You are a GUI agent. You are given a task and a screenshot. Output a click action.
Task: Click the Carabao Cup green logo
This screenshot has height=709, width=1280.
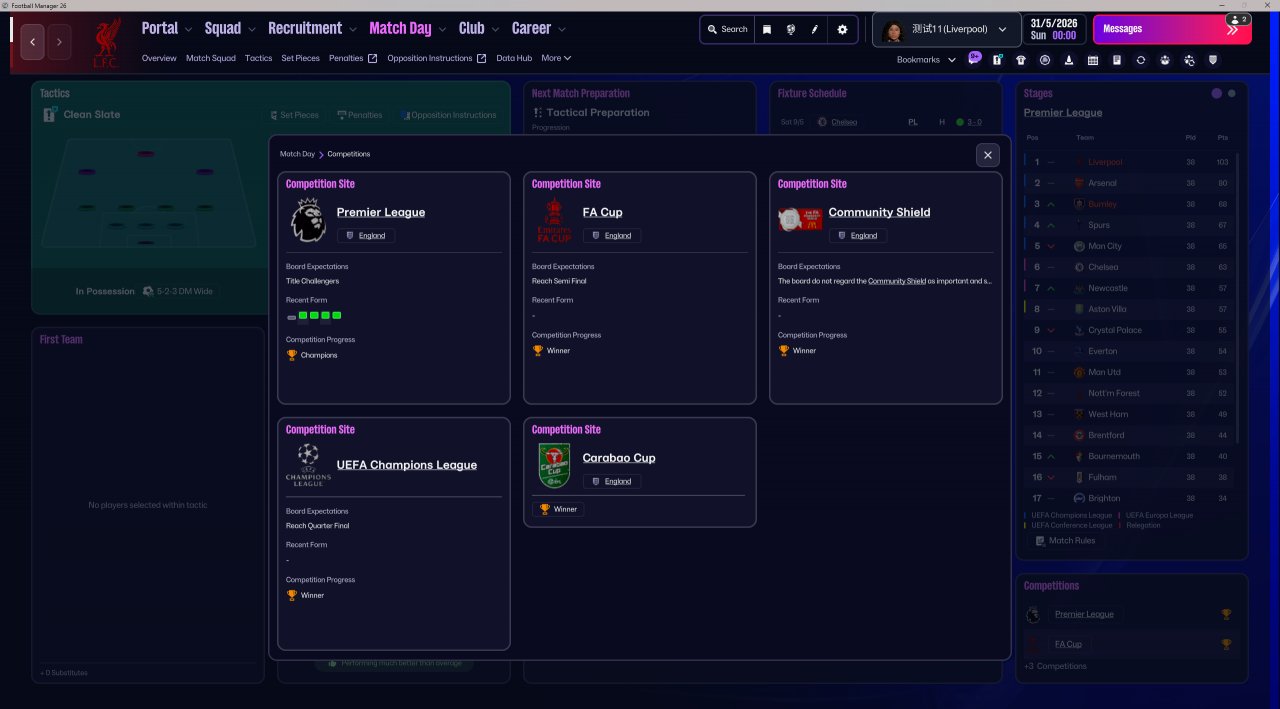click(554, 466)
